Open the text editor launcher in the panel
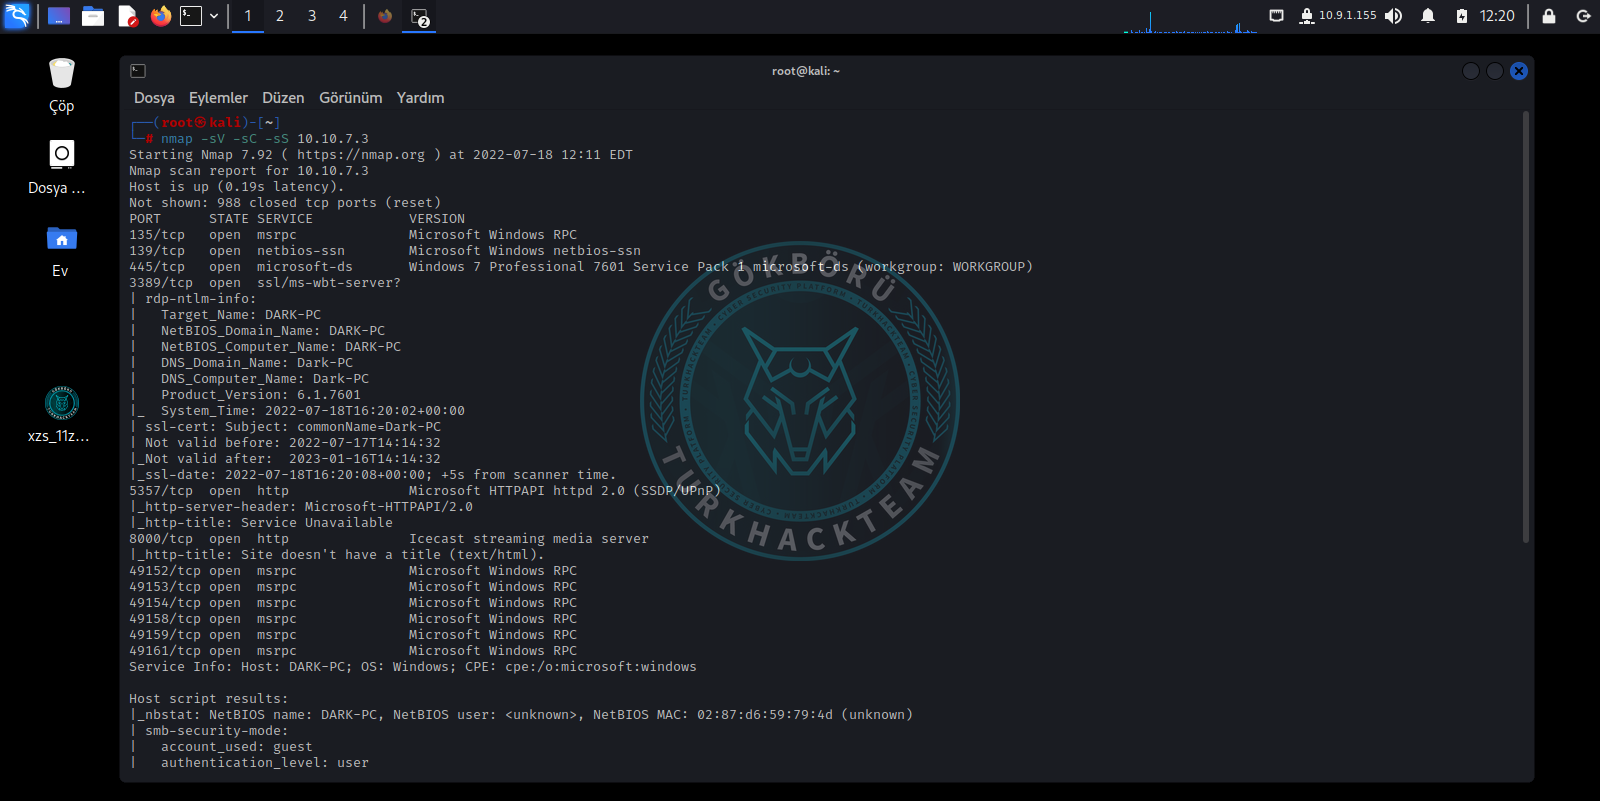Viewport: 1600px width, 801px height. [127, 16]
